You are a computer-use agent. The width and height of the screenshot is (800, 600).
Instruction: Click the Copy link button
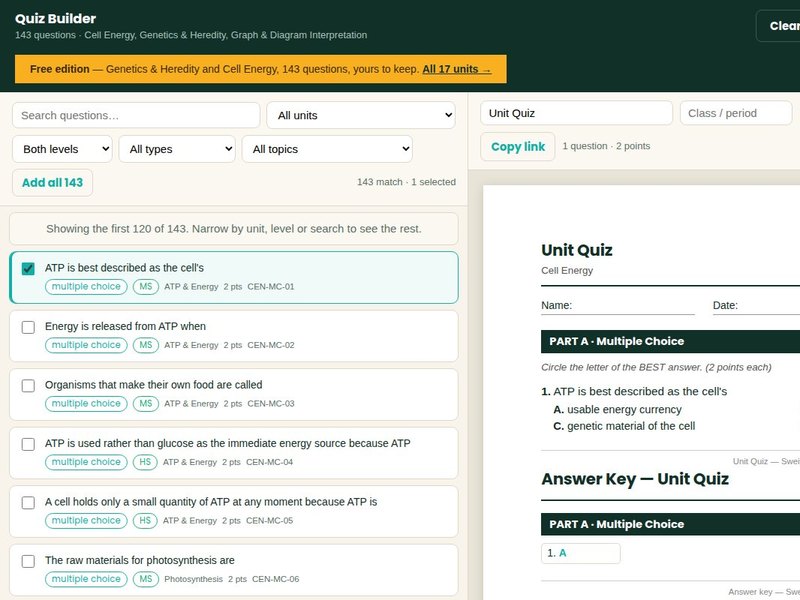tap(517, 147)
